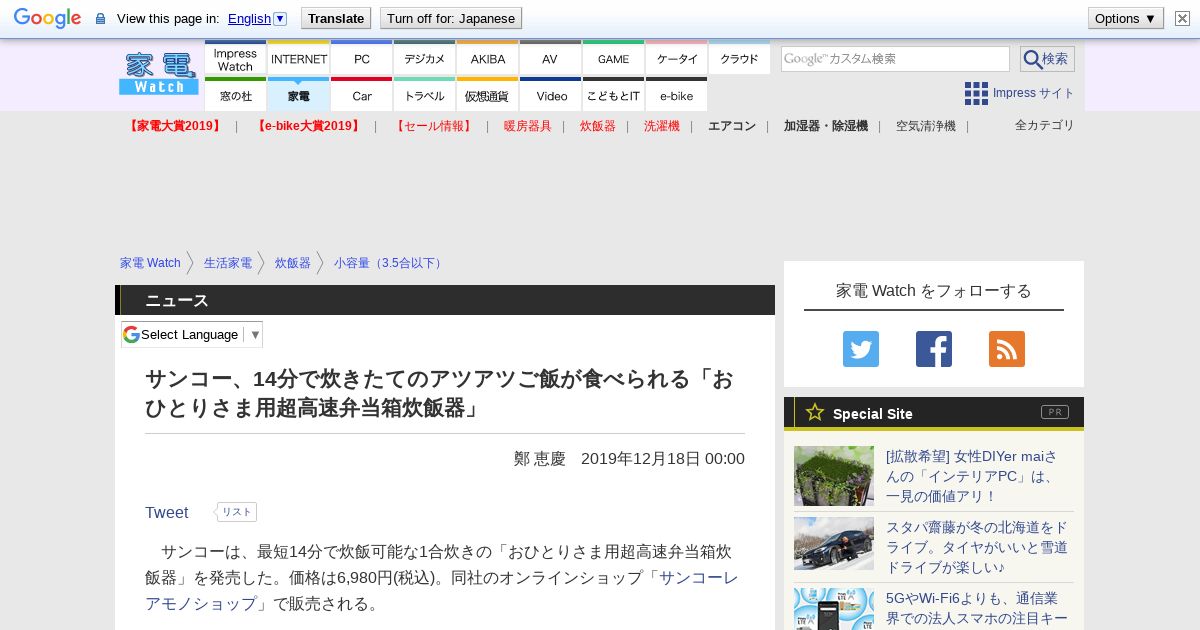The height and width of the screenshot is (630, 1200).
Task: Open the 5GやWi-Fi6 article link
Action: coord(977,609)
